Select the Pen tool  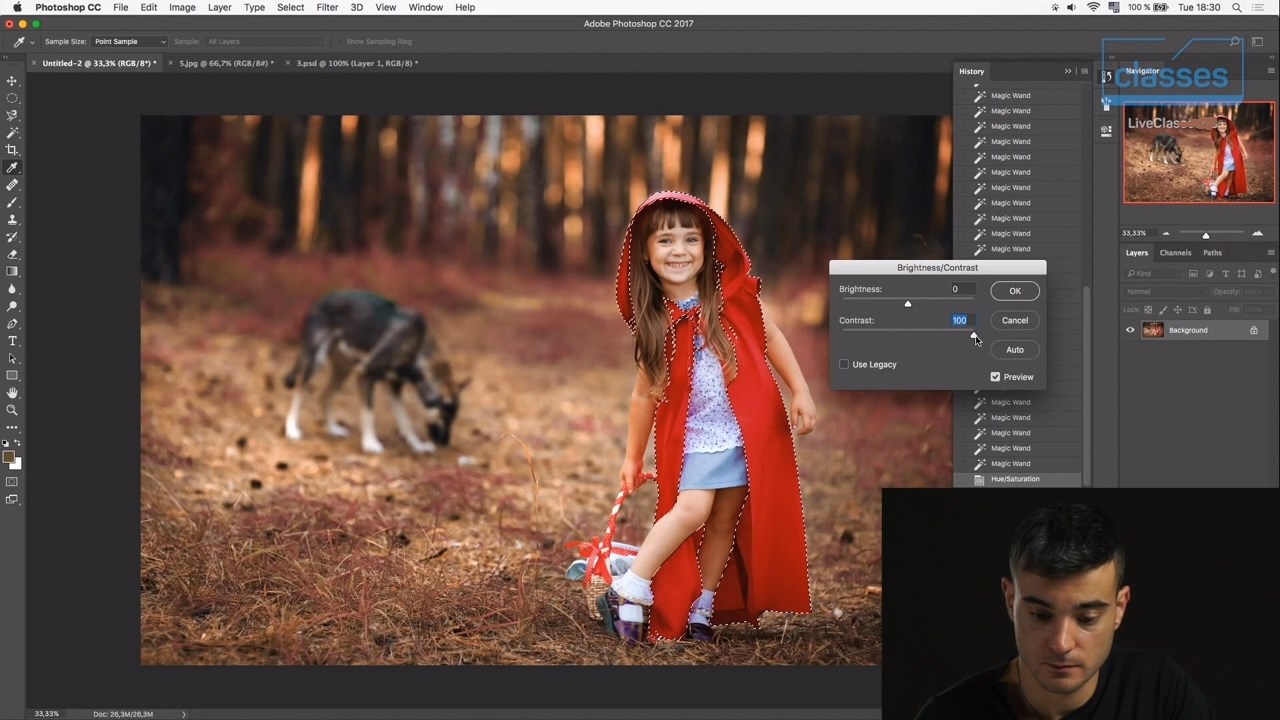point(12,324)
